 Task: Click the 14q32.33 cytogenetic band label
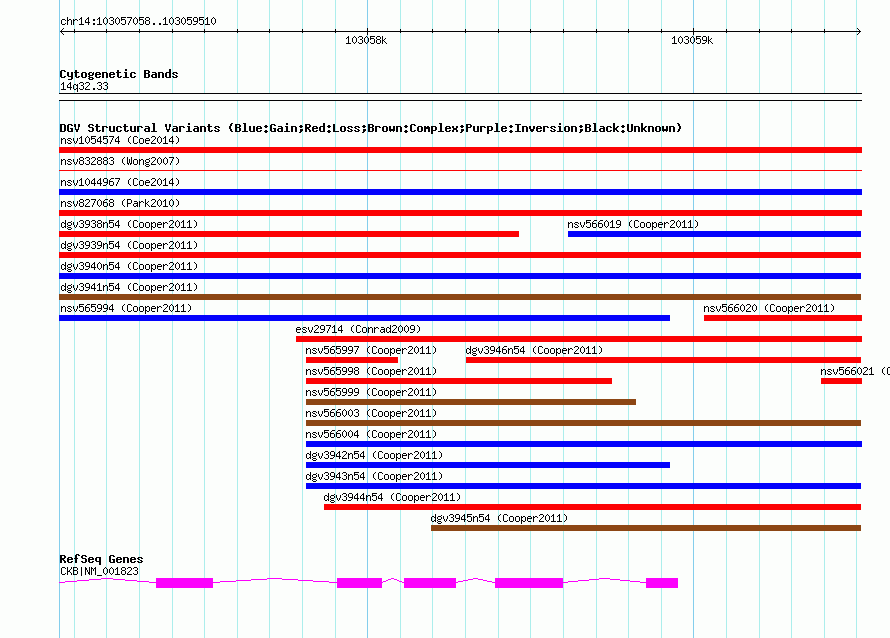pos(84,86)
